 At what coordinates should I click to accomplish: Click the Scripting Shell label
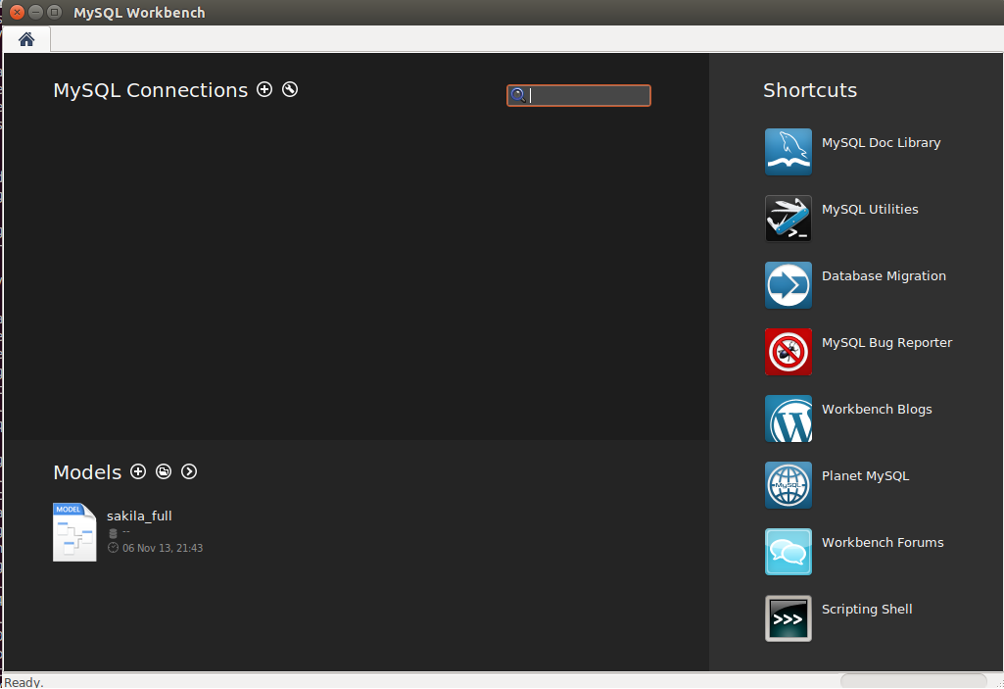pyautogui.click(x=867, y=609)
